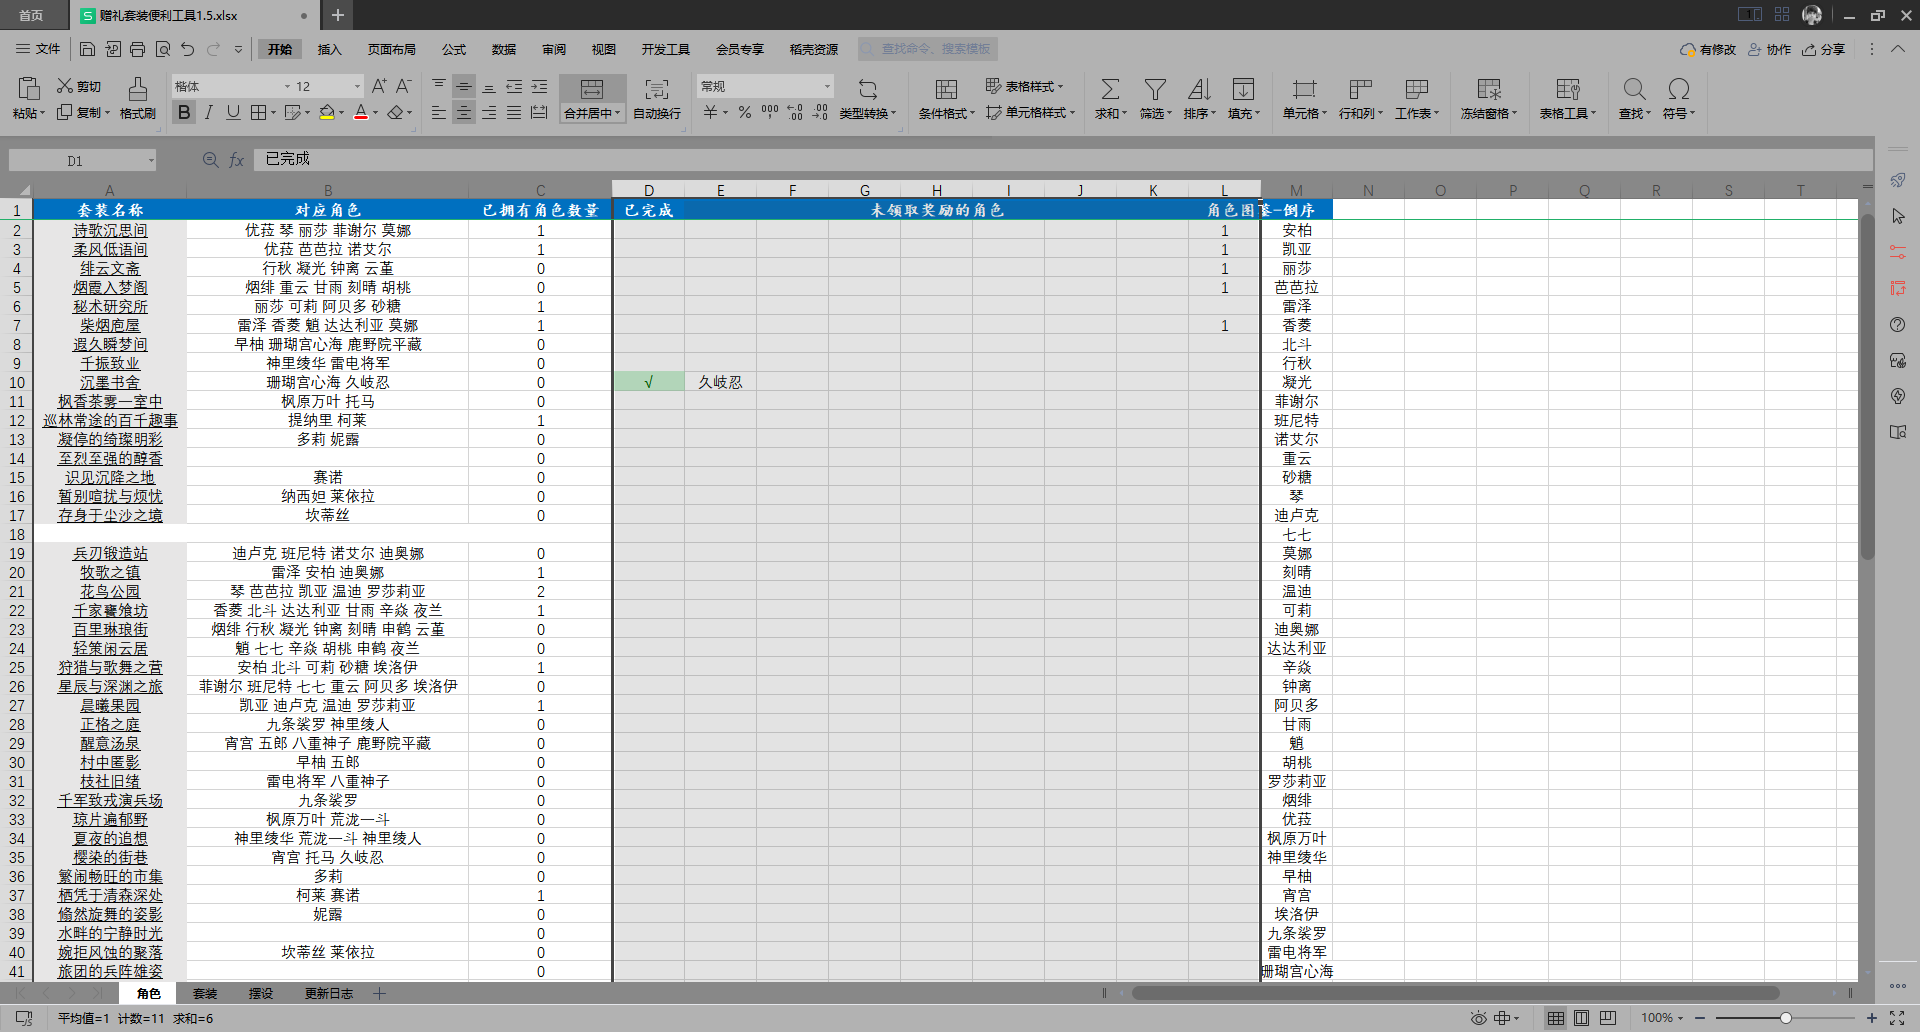This screenshot has width=1920, height=1032.
Task: Toggle underline formatting button
Action: pos(233,113)
